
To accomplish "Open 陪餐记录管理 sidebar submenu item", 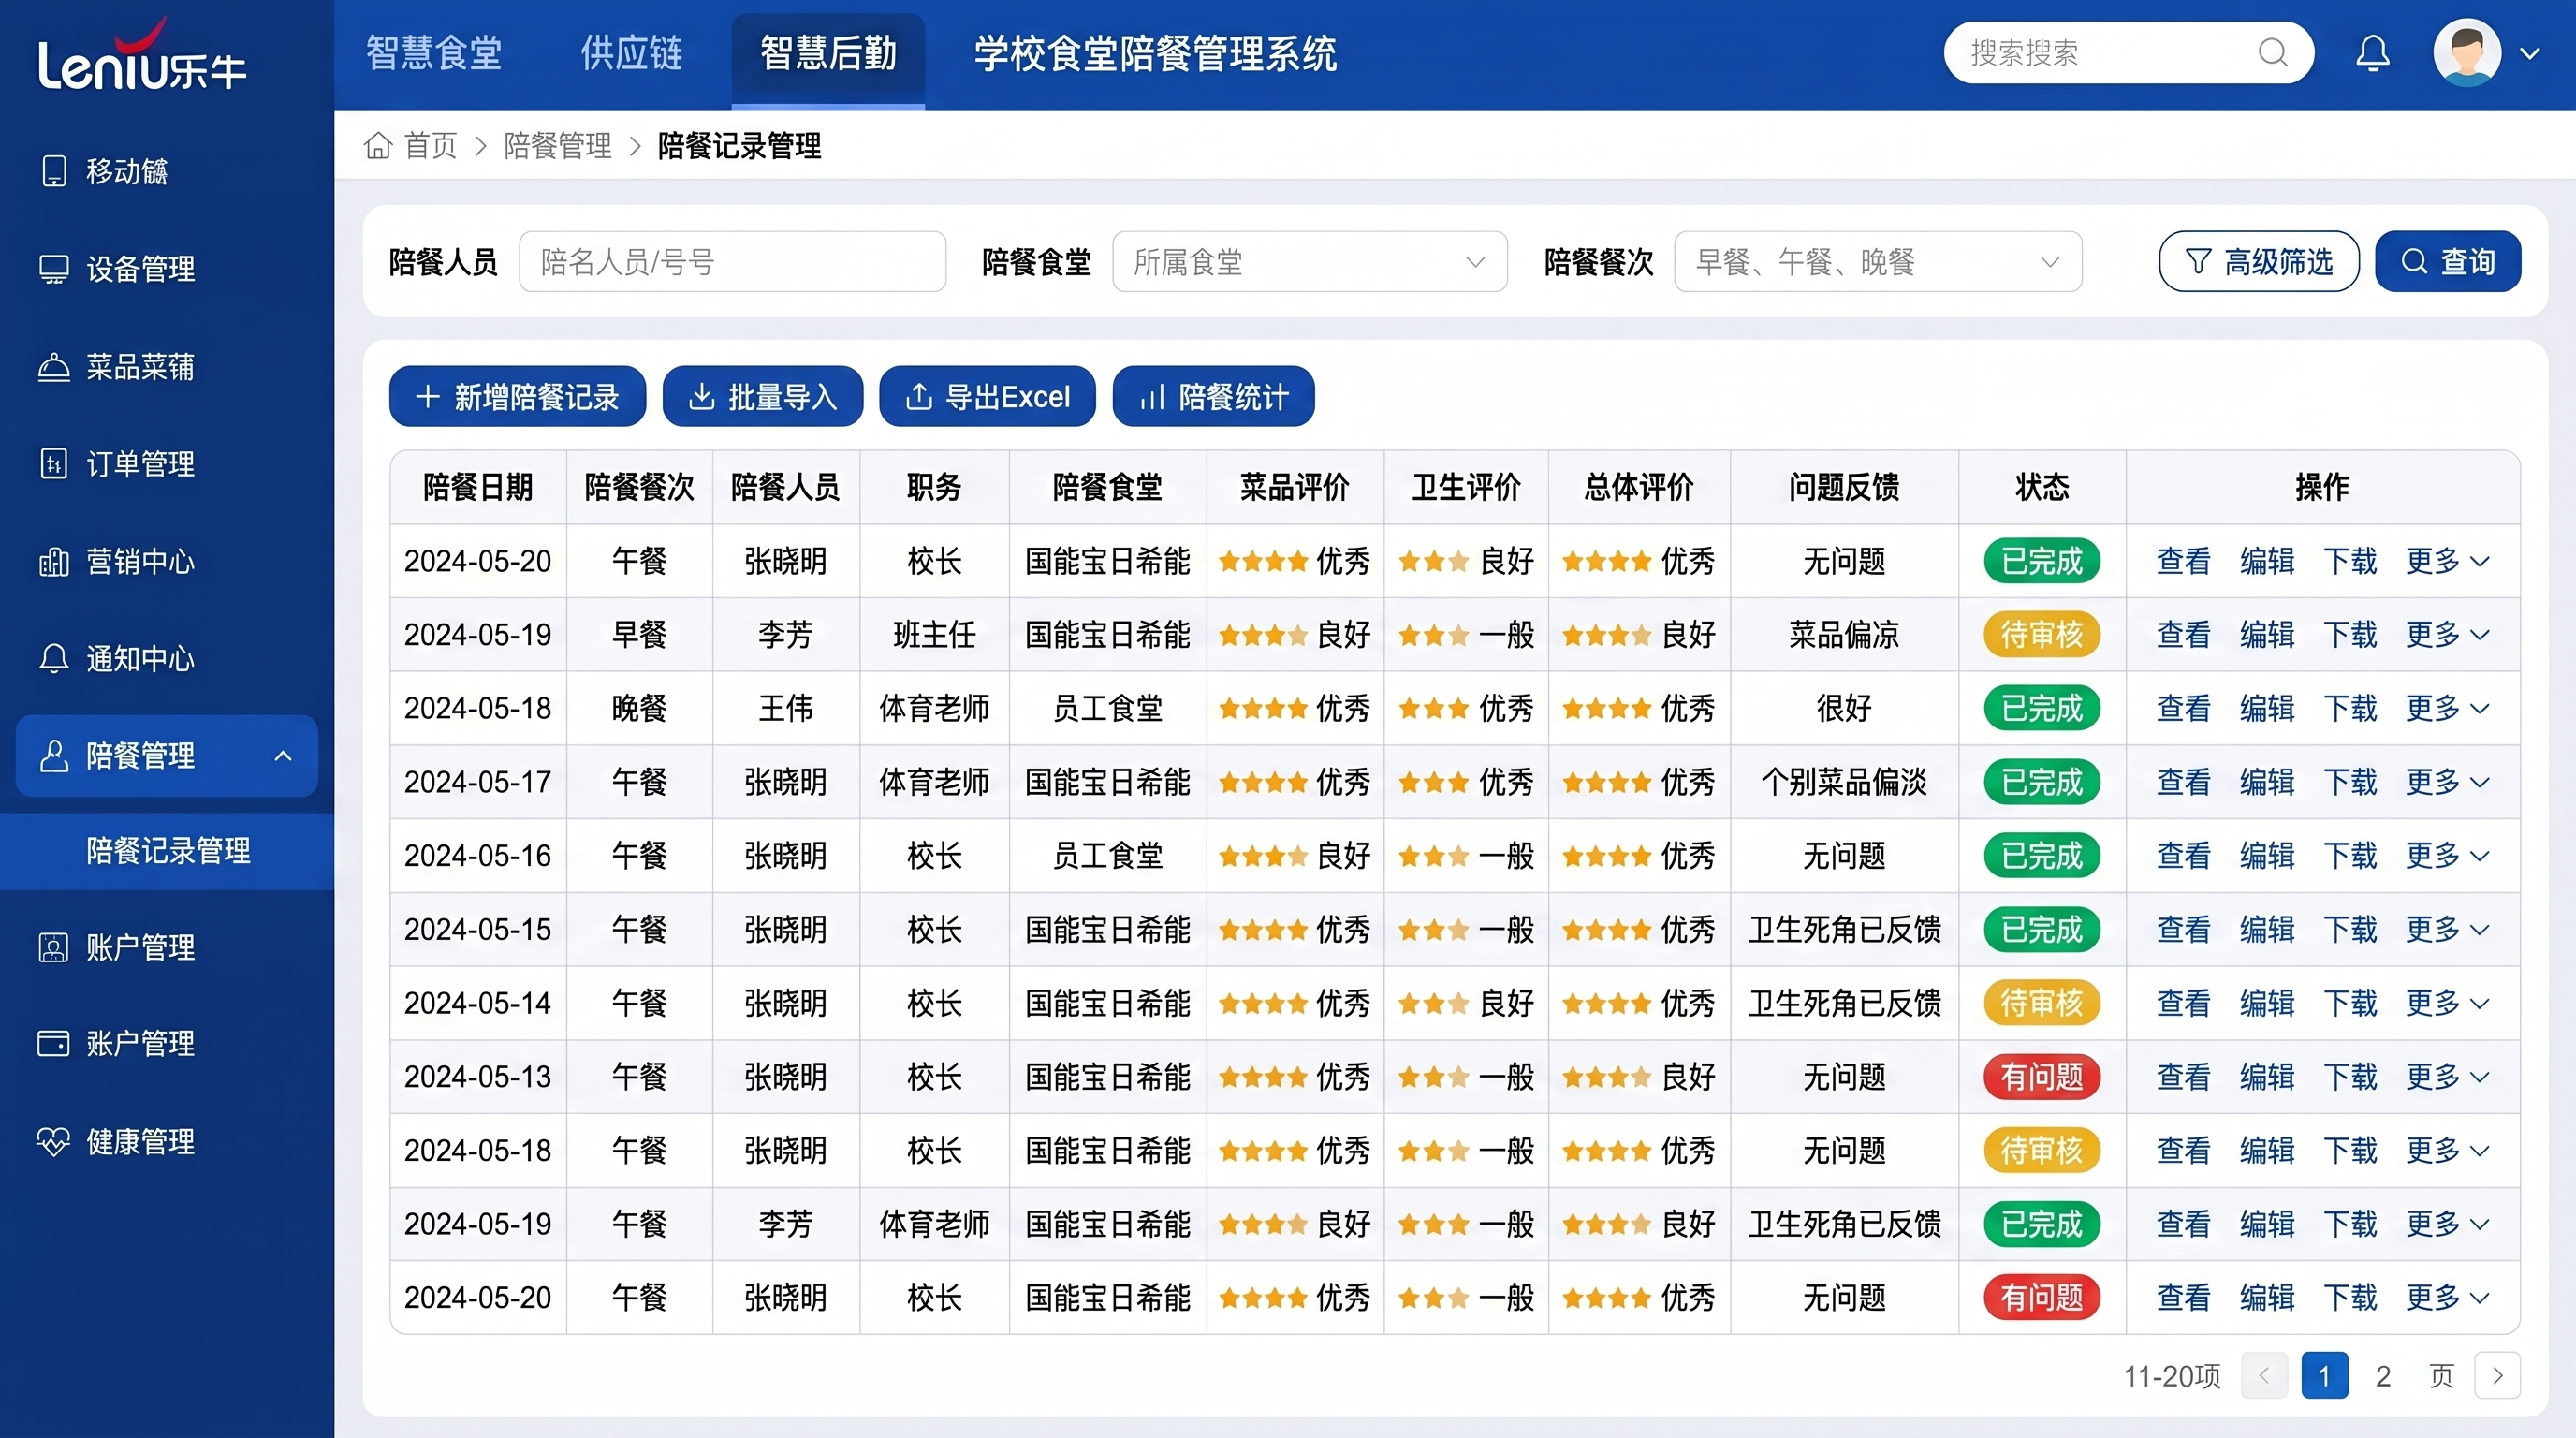I will (x=167, y=851).
